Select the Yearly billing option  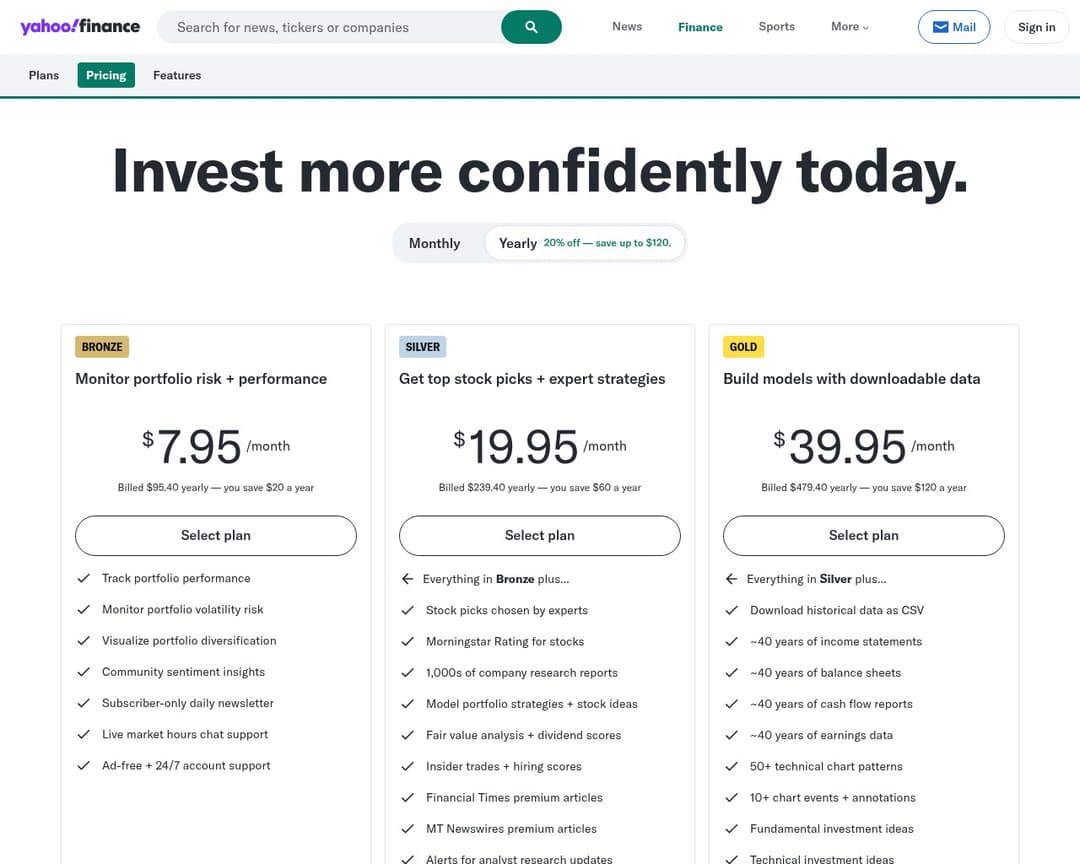[517, 243]
